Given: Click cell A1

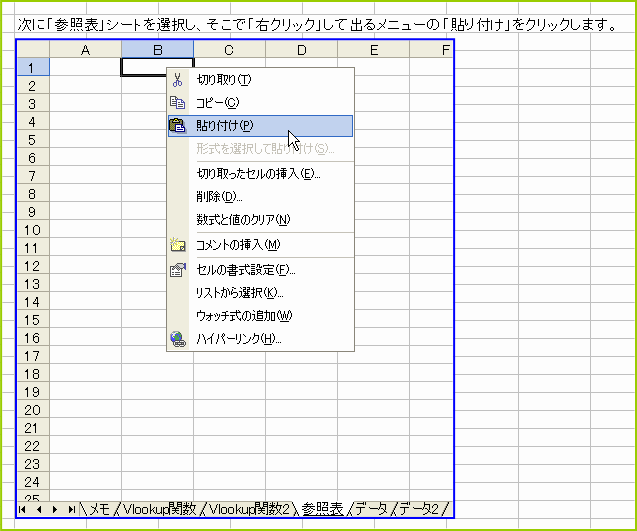Looking at the screenshot, I should coord(85,67).
